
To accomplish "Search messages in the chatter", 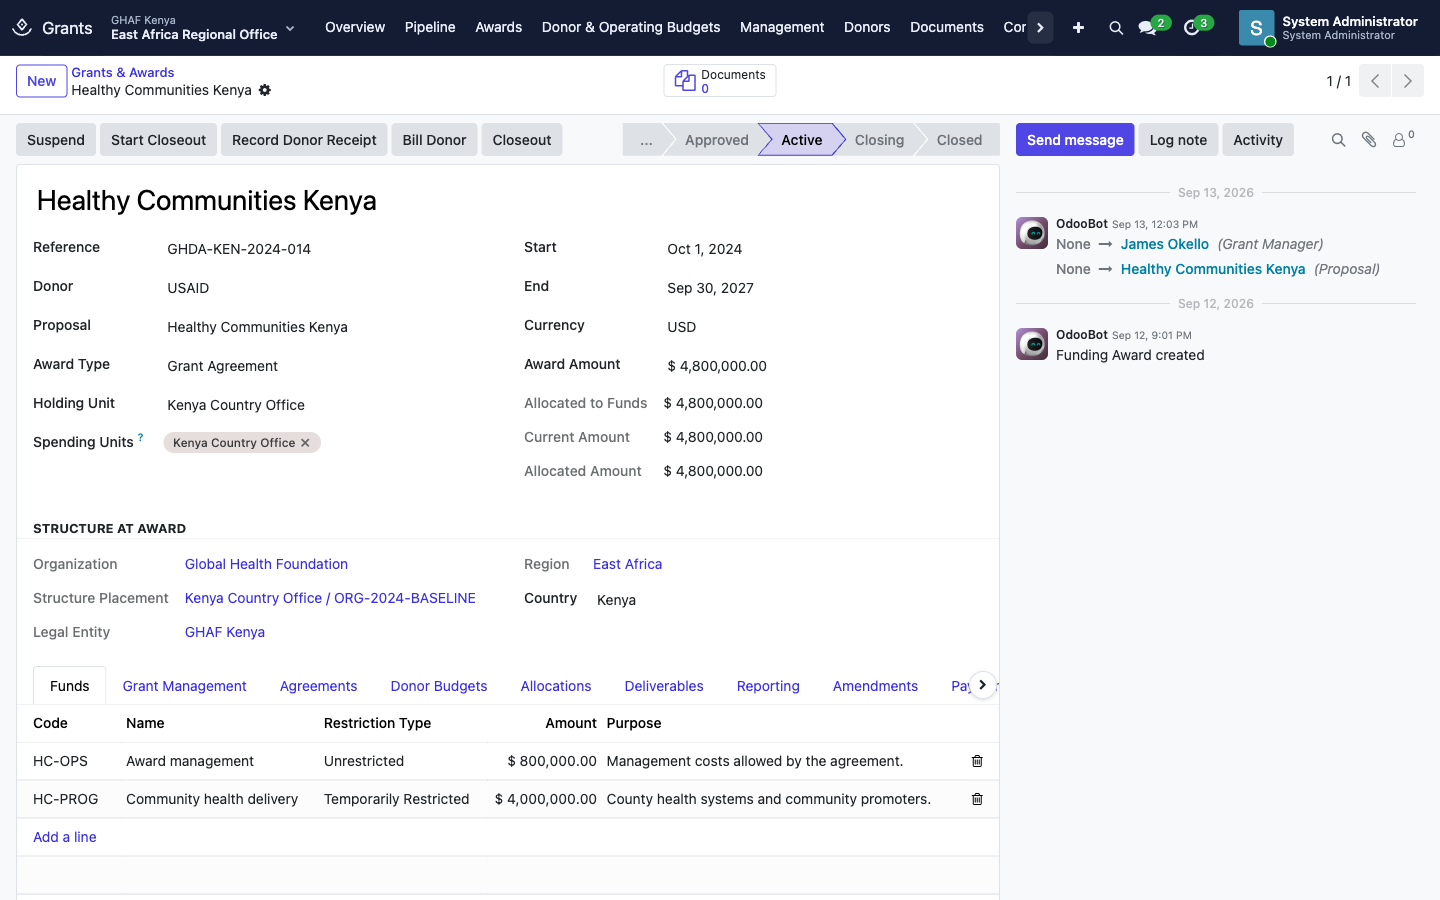I will click(1338, 140).
